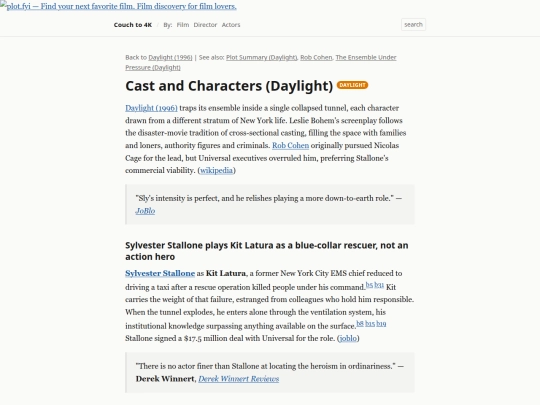Click the Couch to 4K site title
540x405 pixels.
133,25
